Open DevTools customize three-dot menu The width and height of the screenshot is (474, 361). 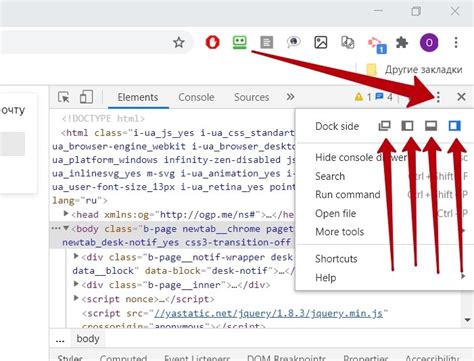pyautogui.click(x=438, y=97)
